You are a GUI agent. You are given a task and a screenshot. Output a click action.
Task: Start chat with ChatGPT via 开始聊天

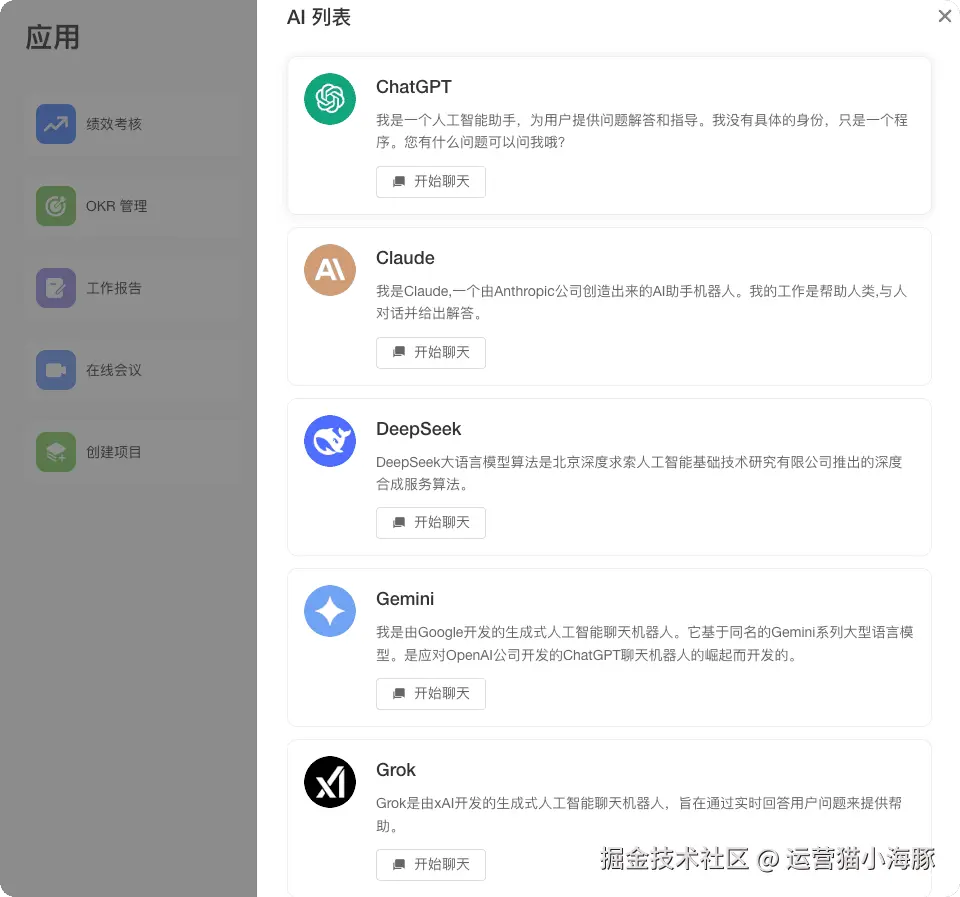[x=431, y=182]
